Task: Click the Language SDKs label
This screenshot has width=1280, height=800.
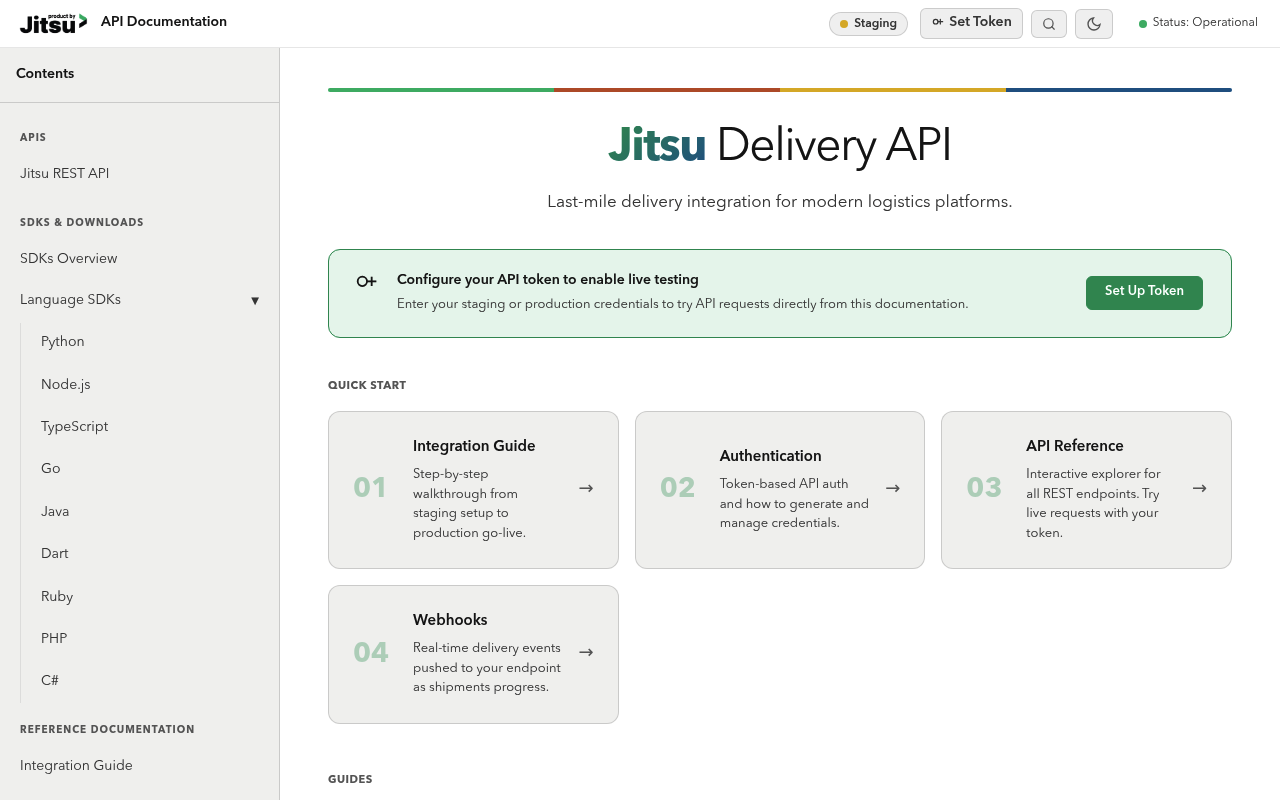Action: tap(70, 300)
